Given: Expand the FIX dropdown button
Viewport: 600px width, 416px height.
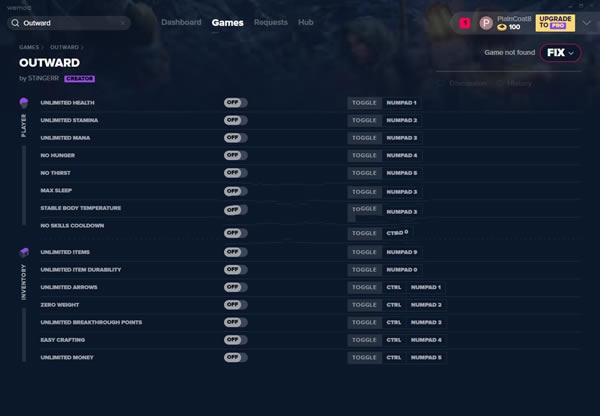Looking at the screenshot, I should click(560, 52).
